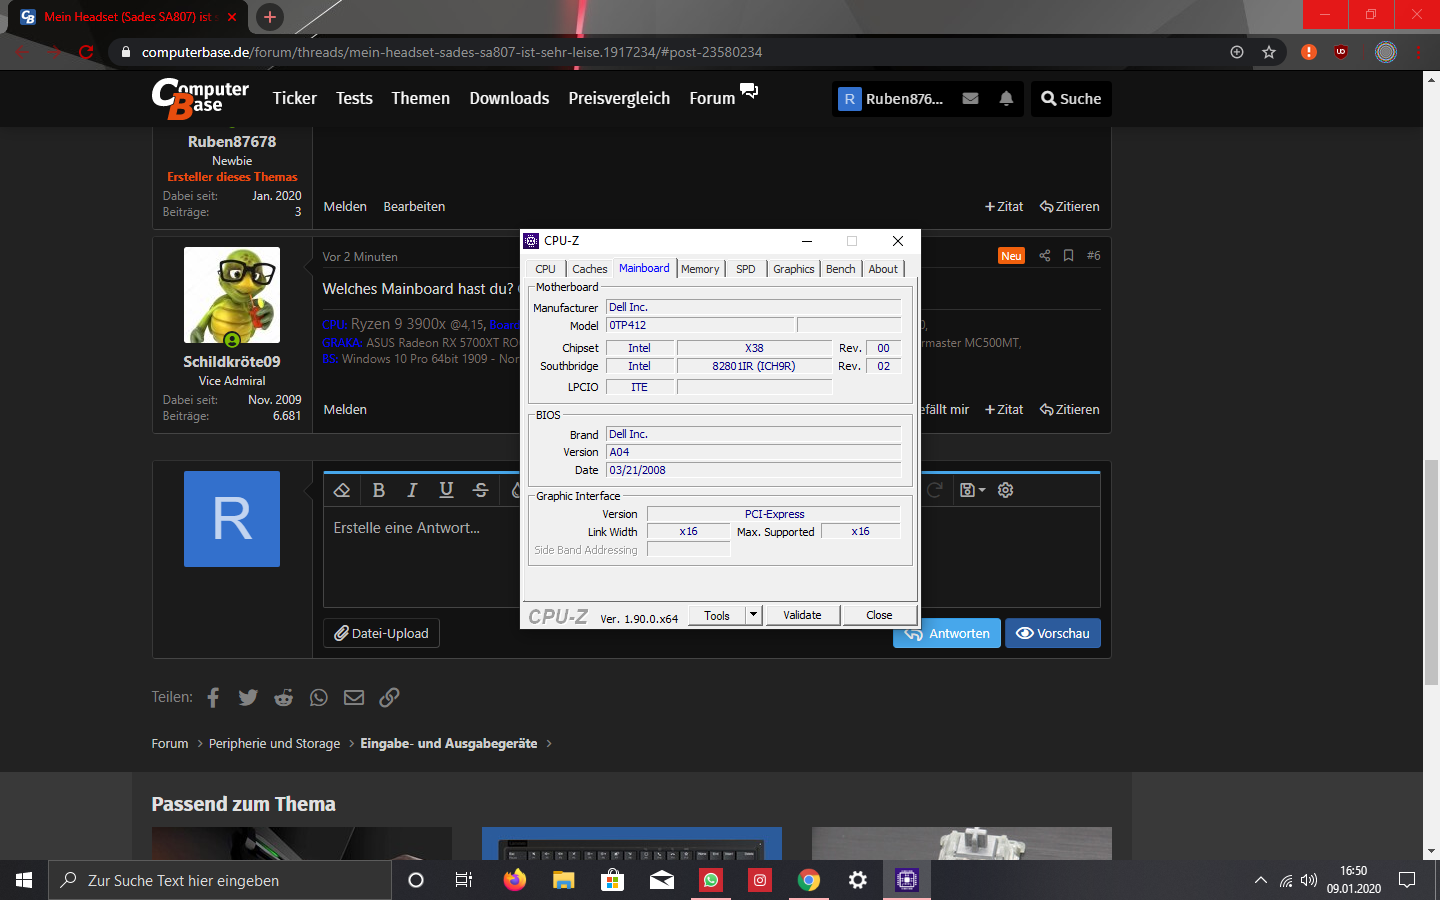The width and height of the screenshot is (1440, 900).
Task: Open the messages envelope icon
Action: tap(970, 98)
